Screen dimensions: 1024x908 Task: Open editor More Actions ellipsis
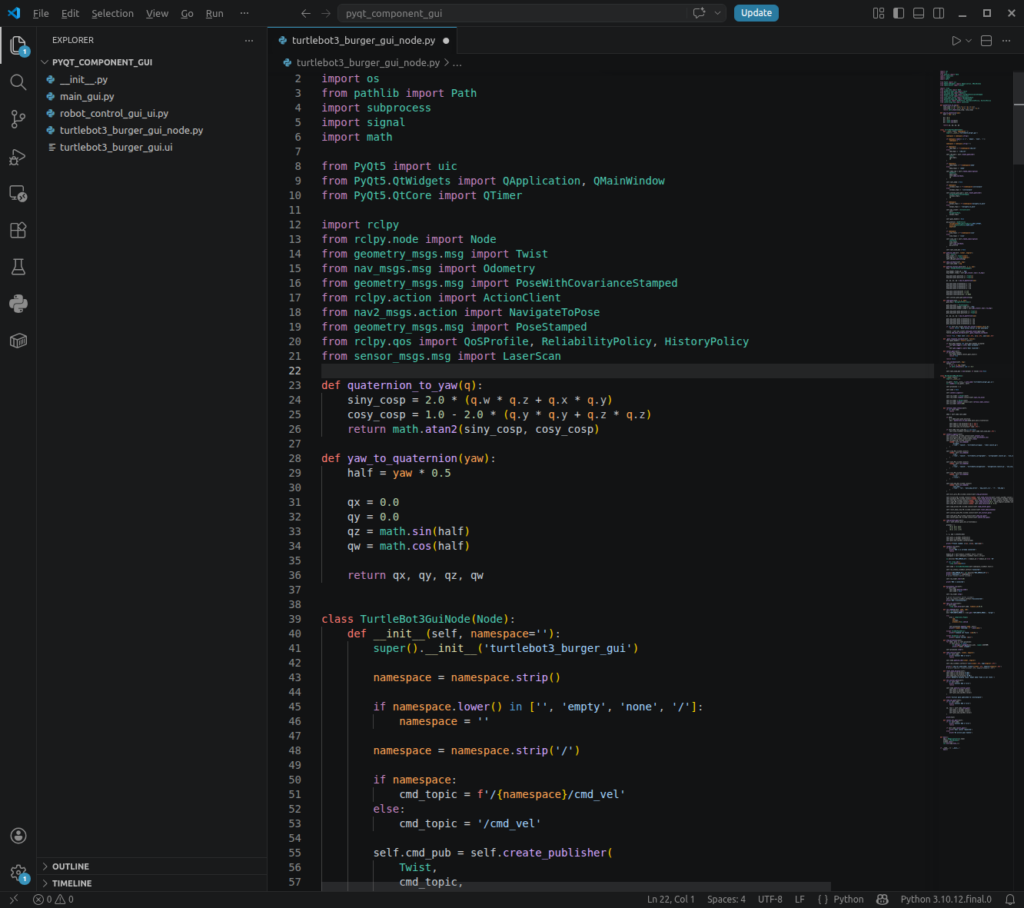click(1006, 41)
